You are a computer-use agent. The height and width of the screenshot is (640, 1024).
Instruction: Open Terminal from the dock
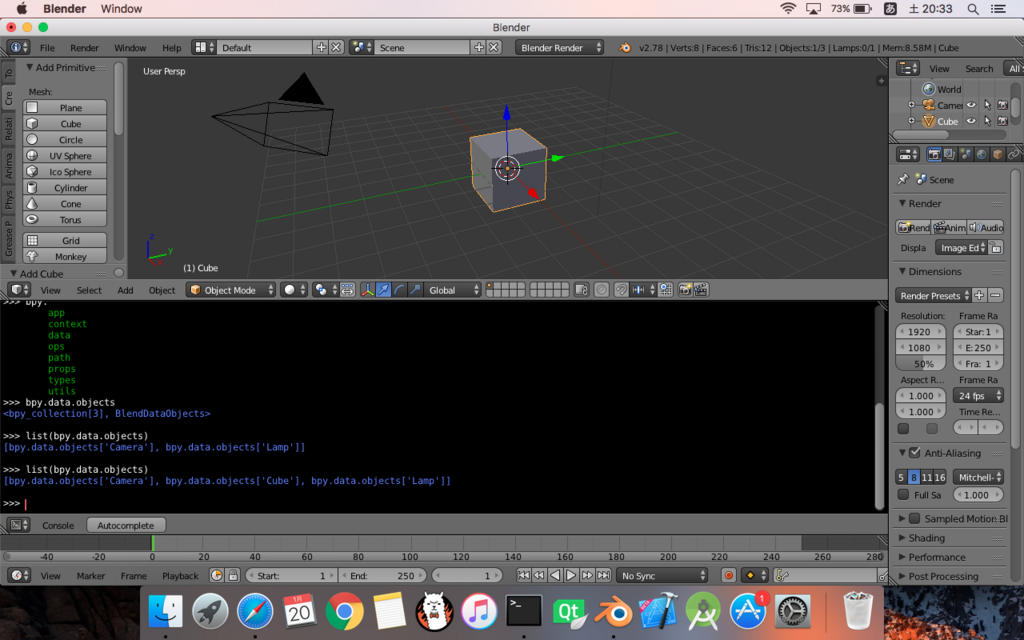pyautogui.click(x=524, y=612)
